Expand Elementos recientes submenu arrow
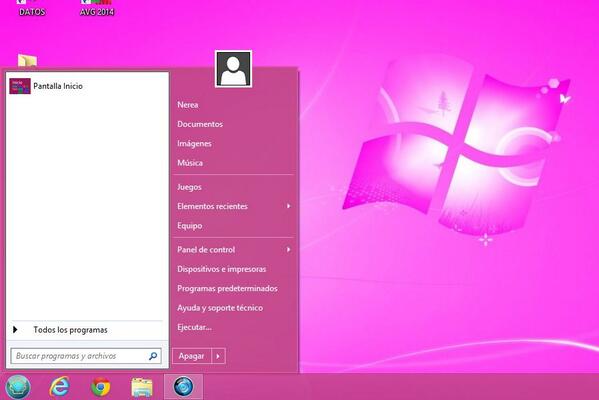 tap(288, 206)
